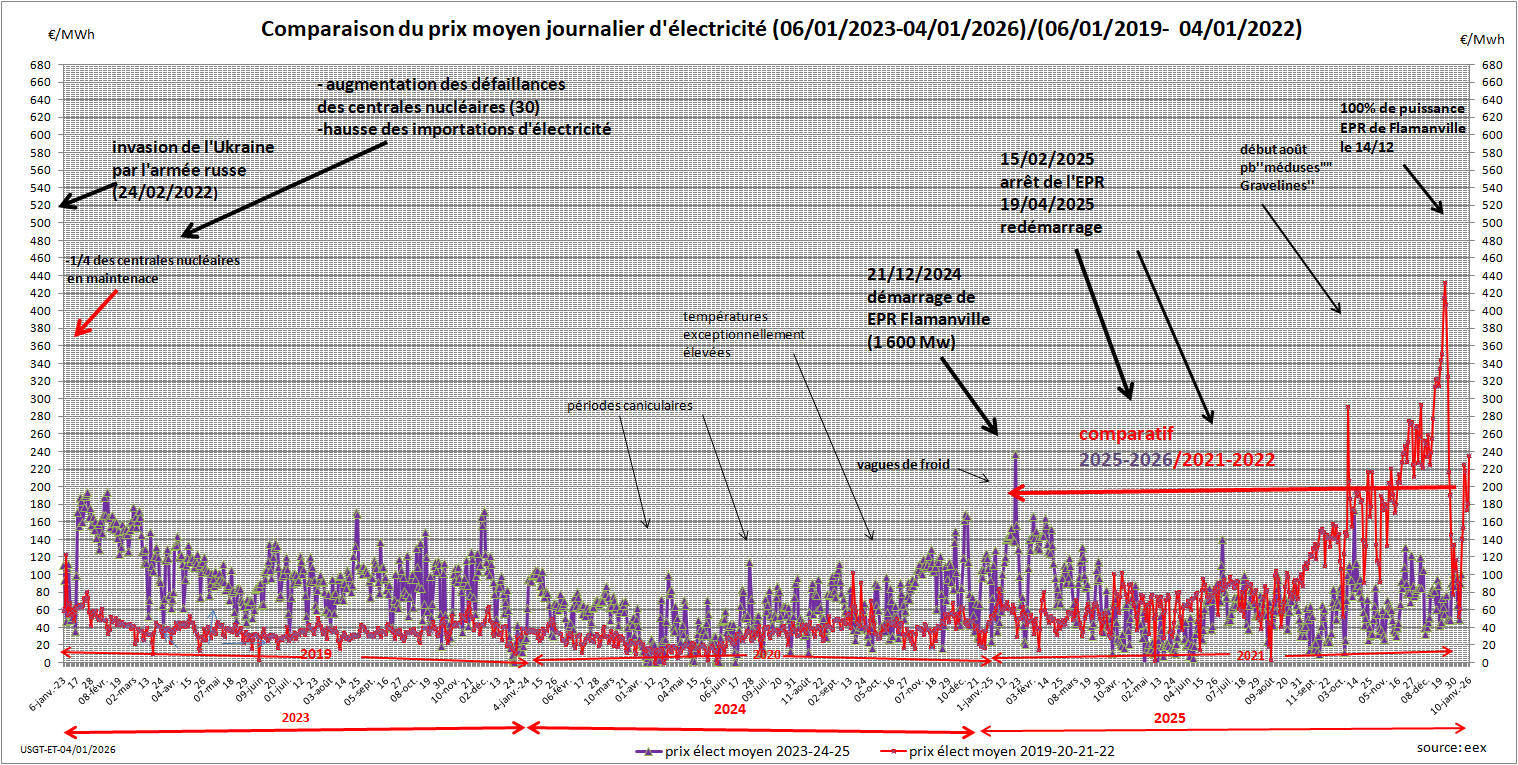
Task: Click the '100% de puissance EPR' annotation
Action: click(x=1401, y=126)
